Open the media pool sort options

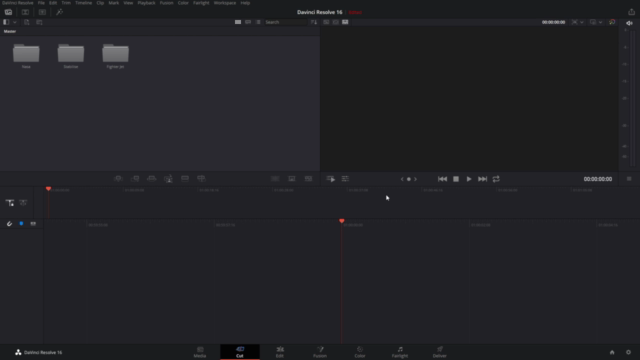(x=313, y=22)
